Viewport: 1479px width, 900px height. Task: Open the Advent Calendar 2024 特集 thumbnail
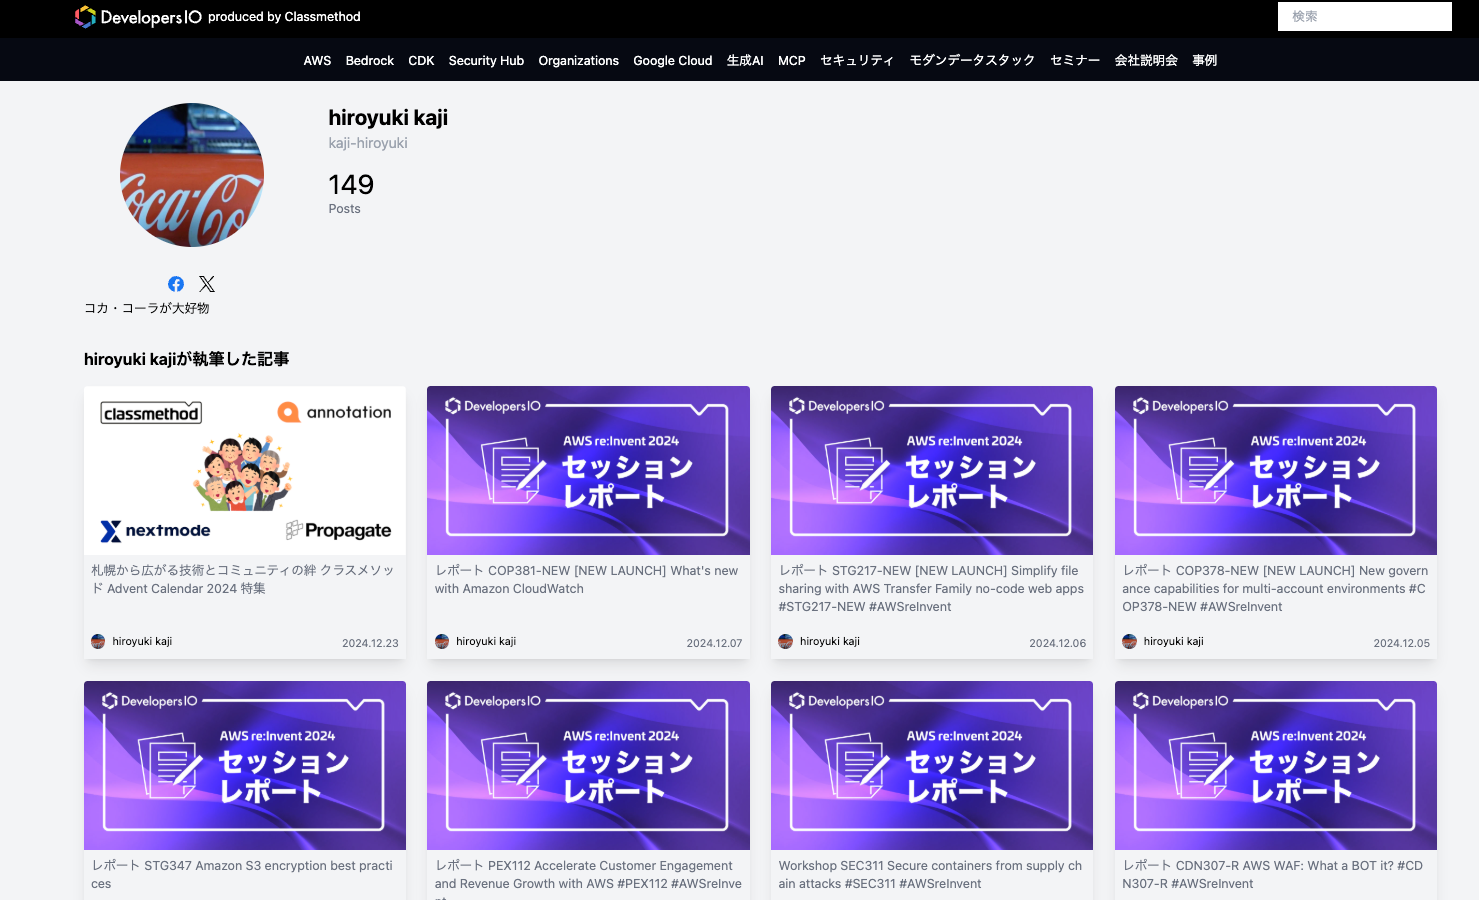click(x=245, y=470)
